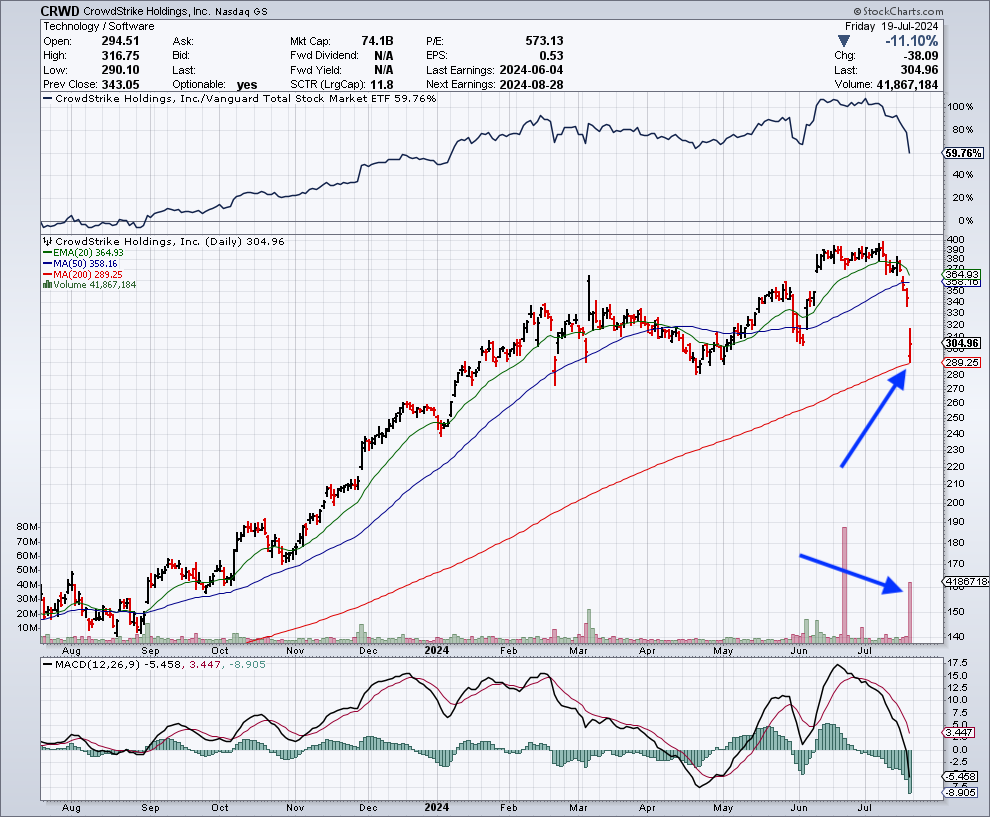
Task: Click the relative strength vs Vanguard ETF label
Action: pyautogui.click(x=245, y=98)
